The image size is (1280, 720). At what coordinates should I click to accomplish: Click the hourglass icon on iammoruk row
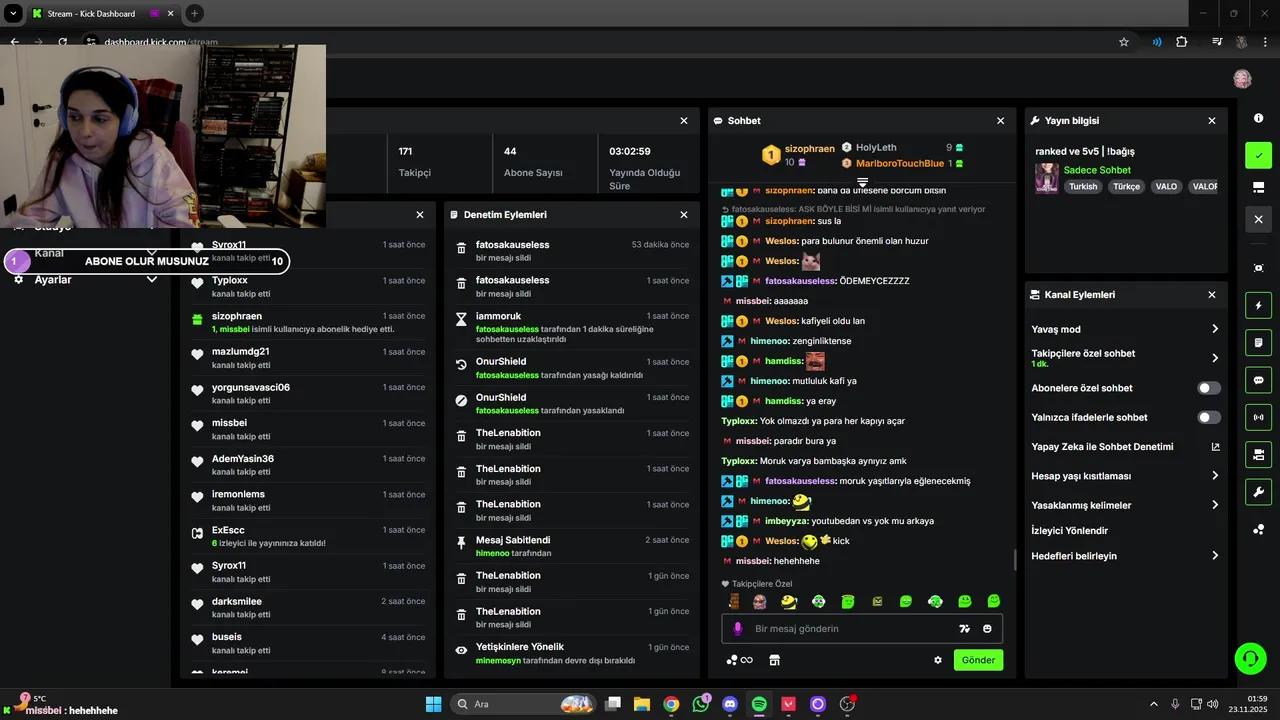[x=461, y=320]
